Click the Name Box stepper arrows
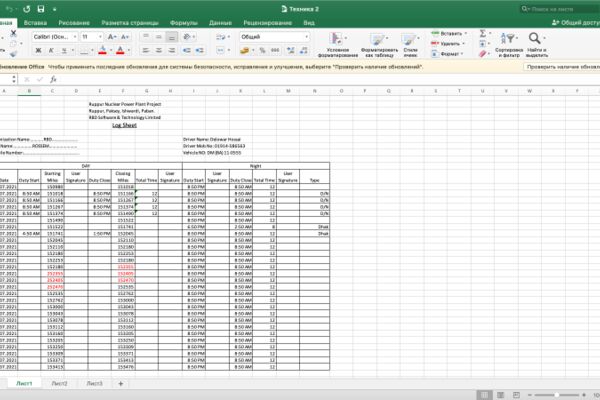The image size is (600, 400). point(14,79)
